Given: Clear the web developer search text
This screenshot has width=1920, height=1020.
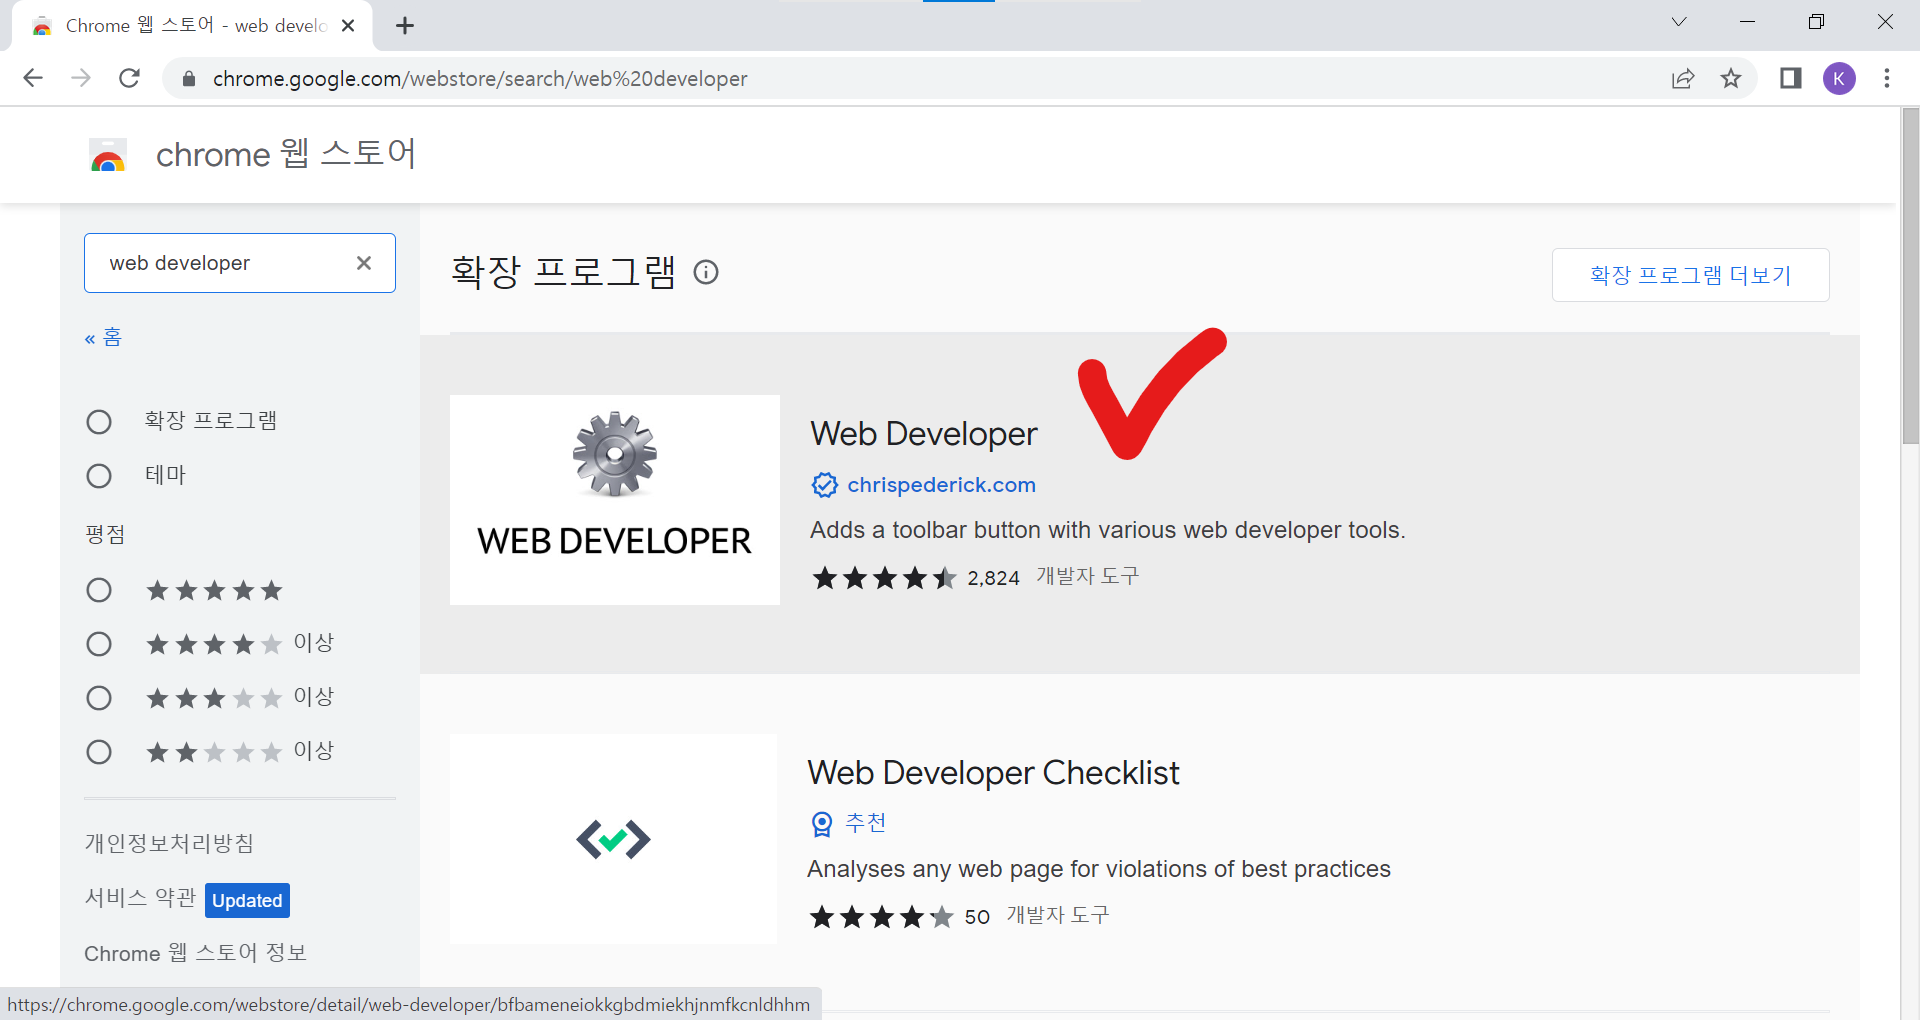Looking at the screenshot, I should click(364, 263).
